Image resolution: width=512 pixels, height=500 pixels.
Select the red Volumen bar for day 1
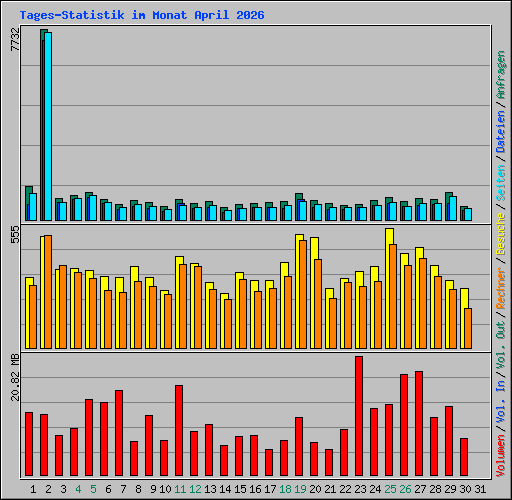(29, 444)
